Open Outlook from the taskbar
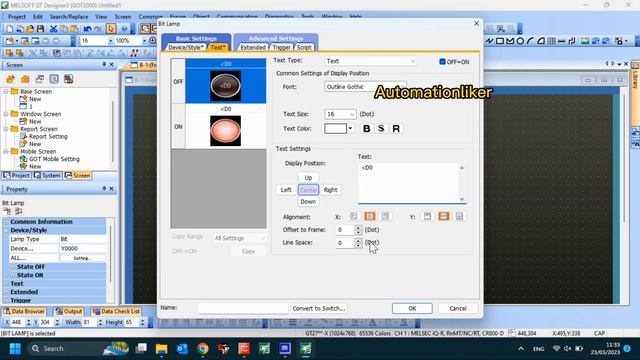Image resolution: width=640 pixels, height=360 pixels. tap(182, 349)
